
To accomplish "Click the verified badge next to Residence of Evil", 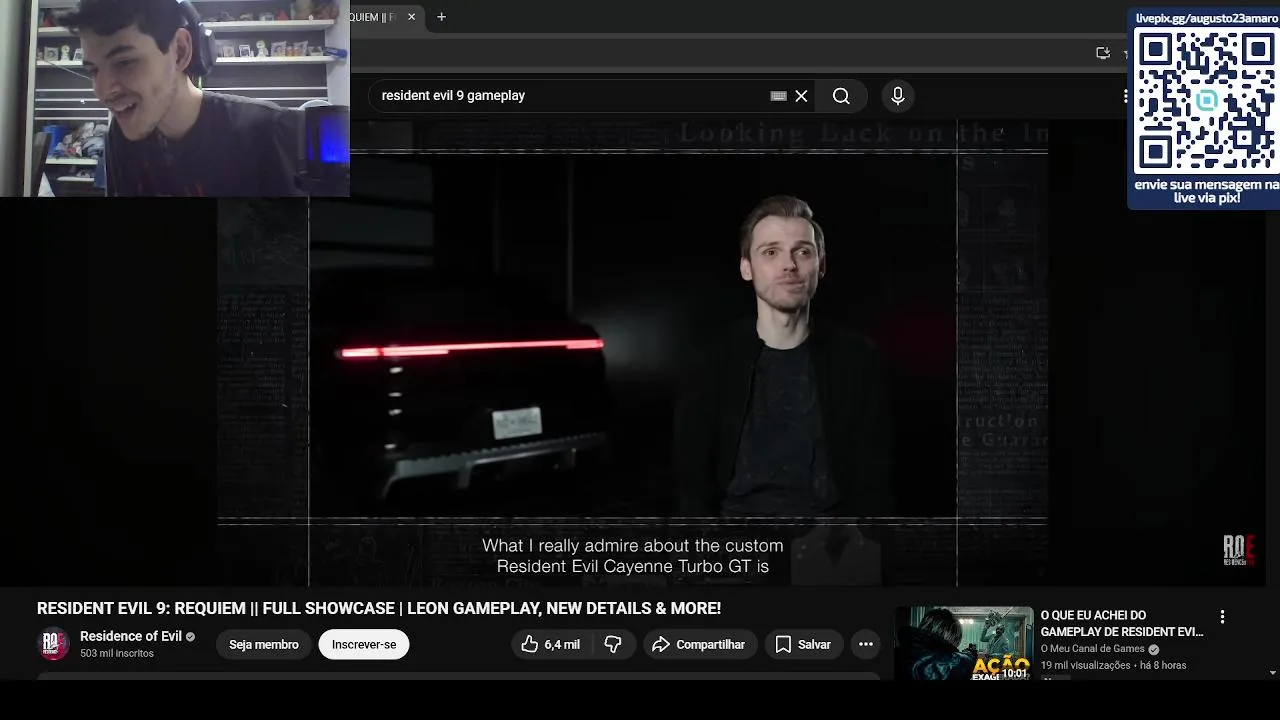I will pyautogui.click(x=190, y=637).
